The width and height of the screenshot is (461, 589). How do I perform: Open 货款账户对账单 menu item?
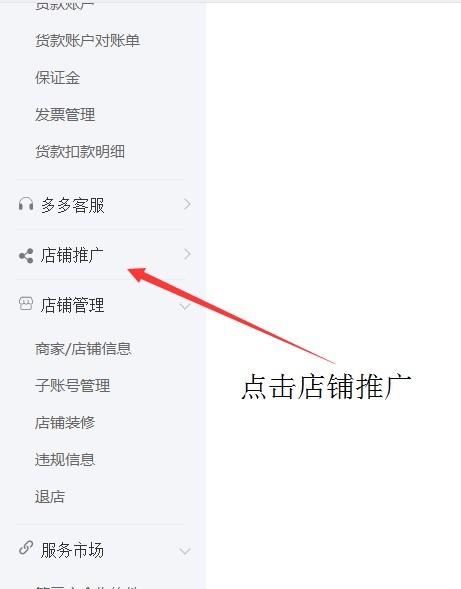88,41
